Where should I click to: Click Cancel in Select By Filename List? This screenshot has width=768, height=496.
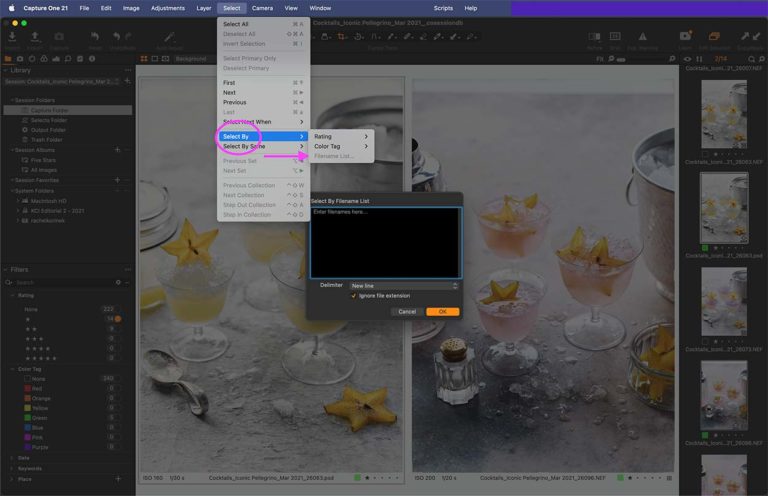click(x=407, y=311)
